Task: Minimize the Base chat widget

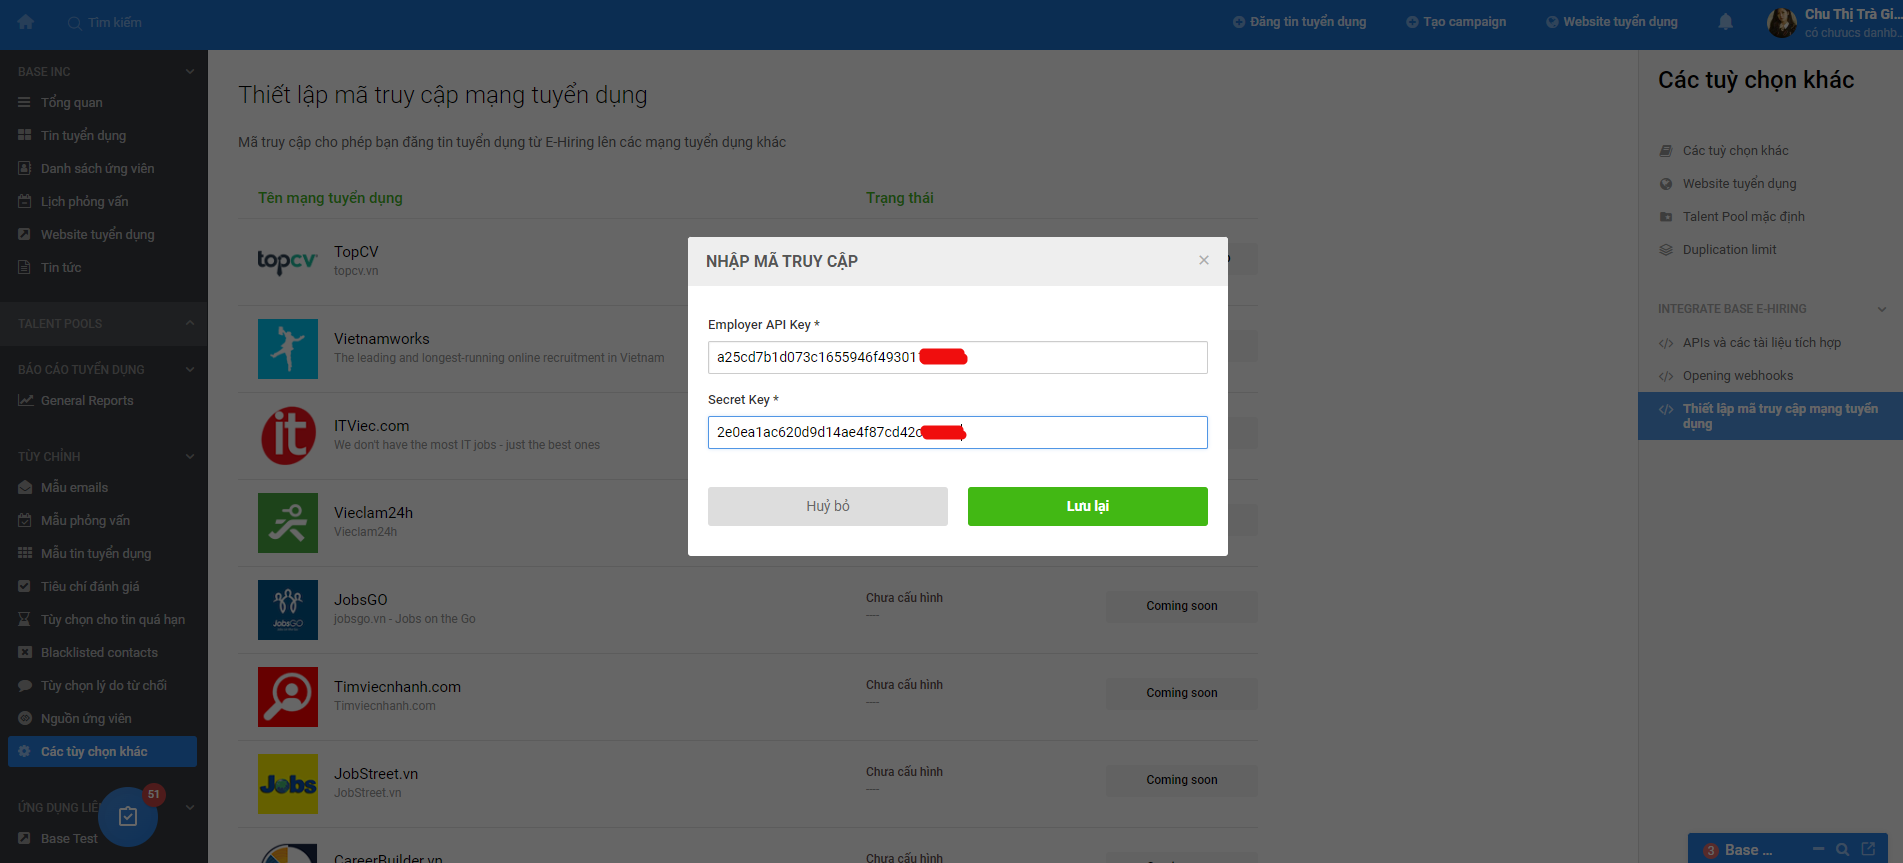Action: 1818,849
